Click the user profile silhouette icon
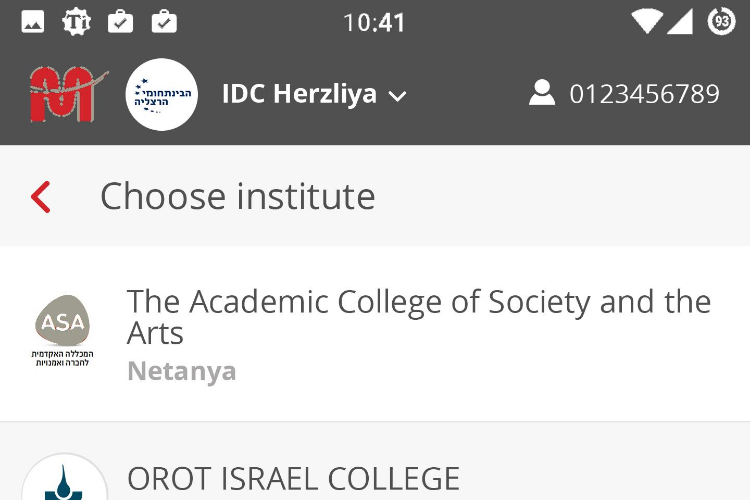 [x=542, y=92]
